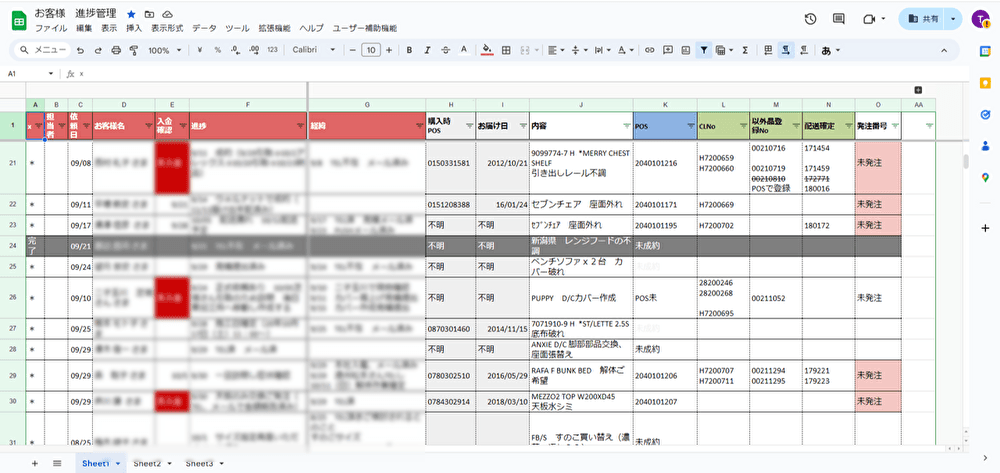
Task: Open the データ menu
Action: click(203, 29)
